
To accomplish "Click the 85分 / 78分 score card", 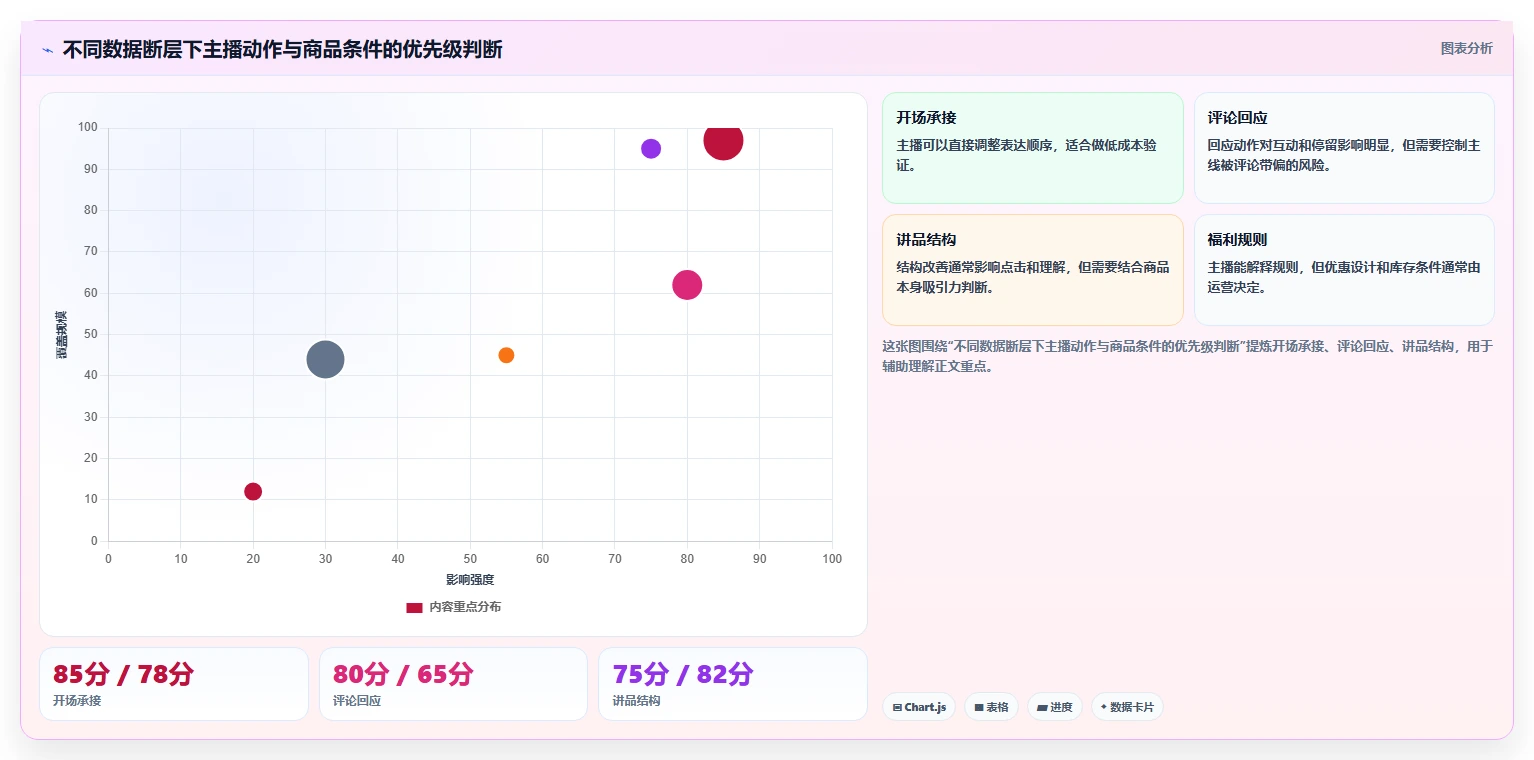I will coord(174,684).
